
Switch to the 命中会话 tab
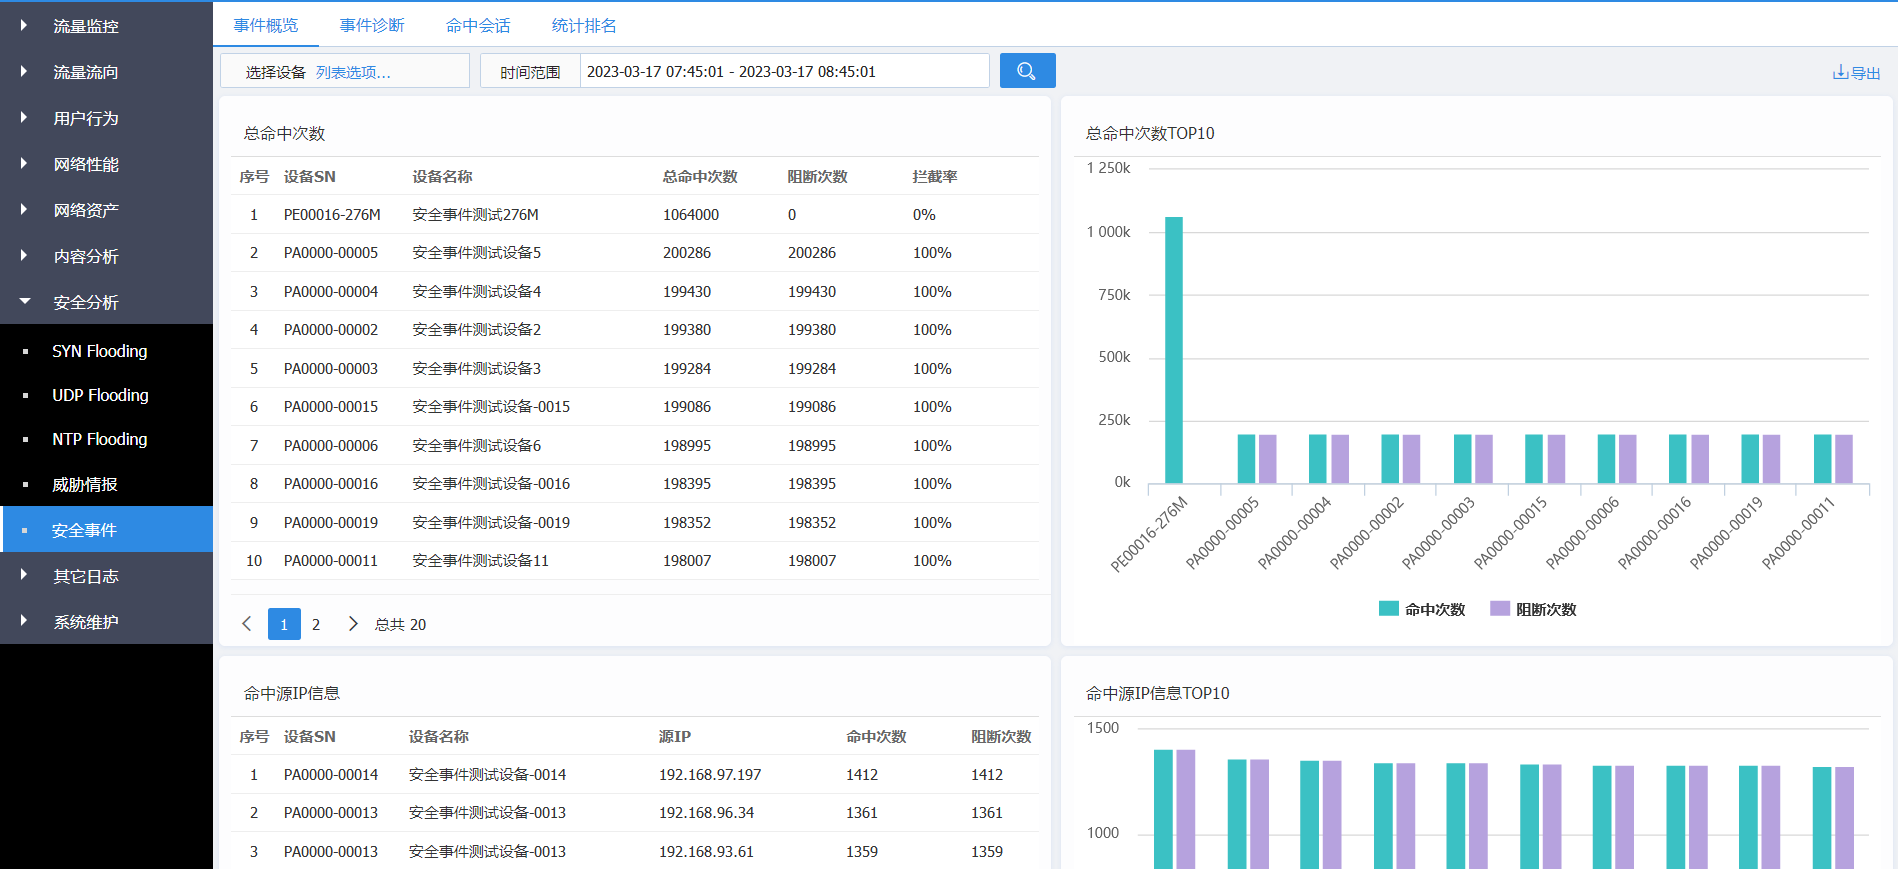(478, 25)
